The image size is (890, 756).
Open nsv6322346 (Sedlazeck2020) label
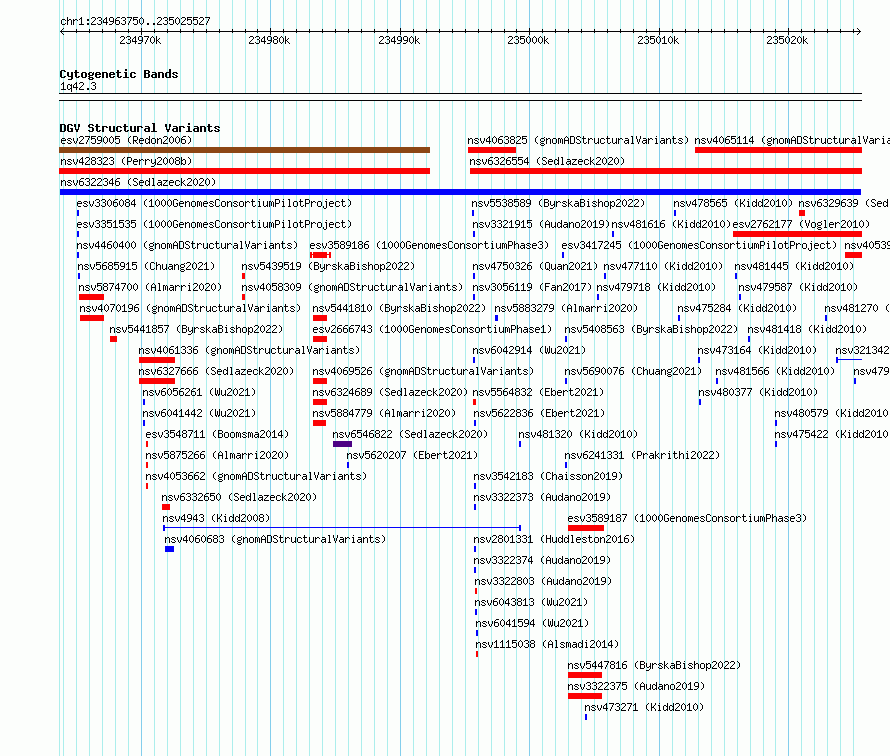click(138, 182)
